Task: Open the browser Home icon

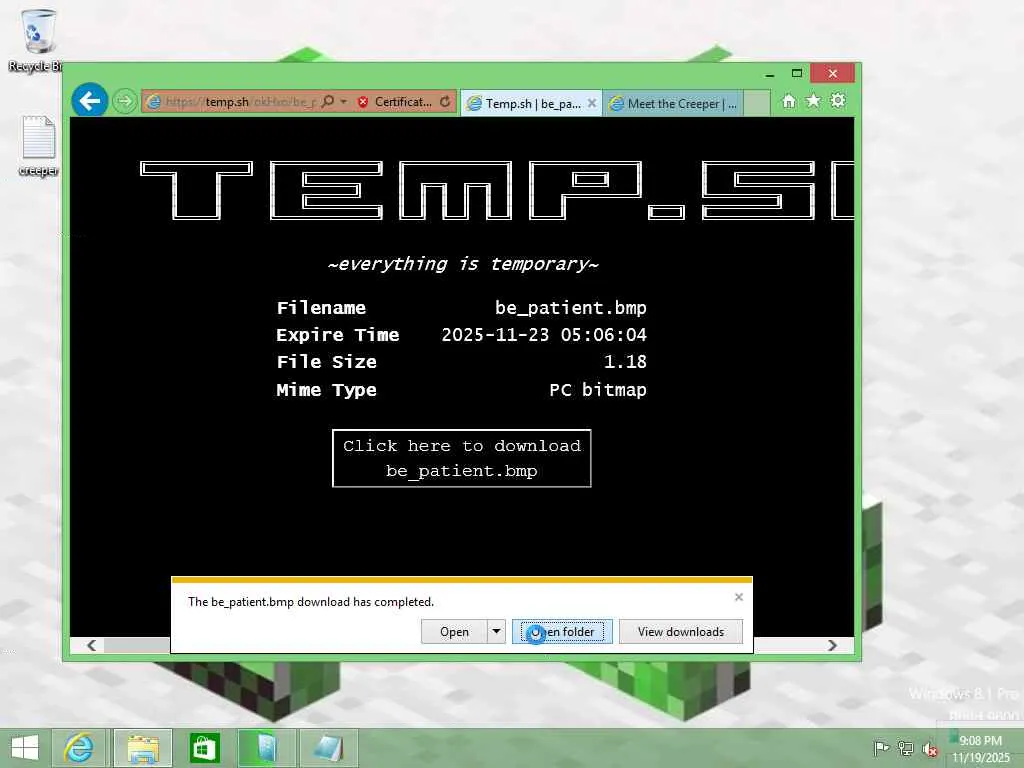Action: [x=789, y=101]
